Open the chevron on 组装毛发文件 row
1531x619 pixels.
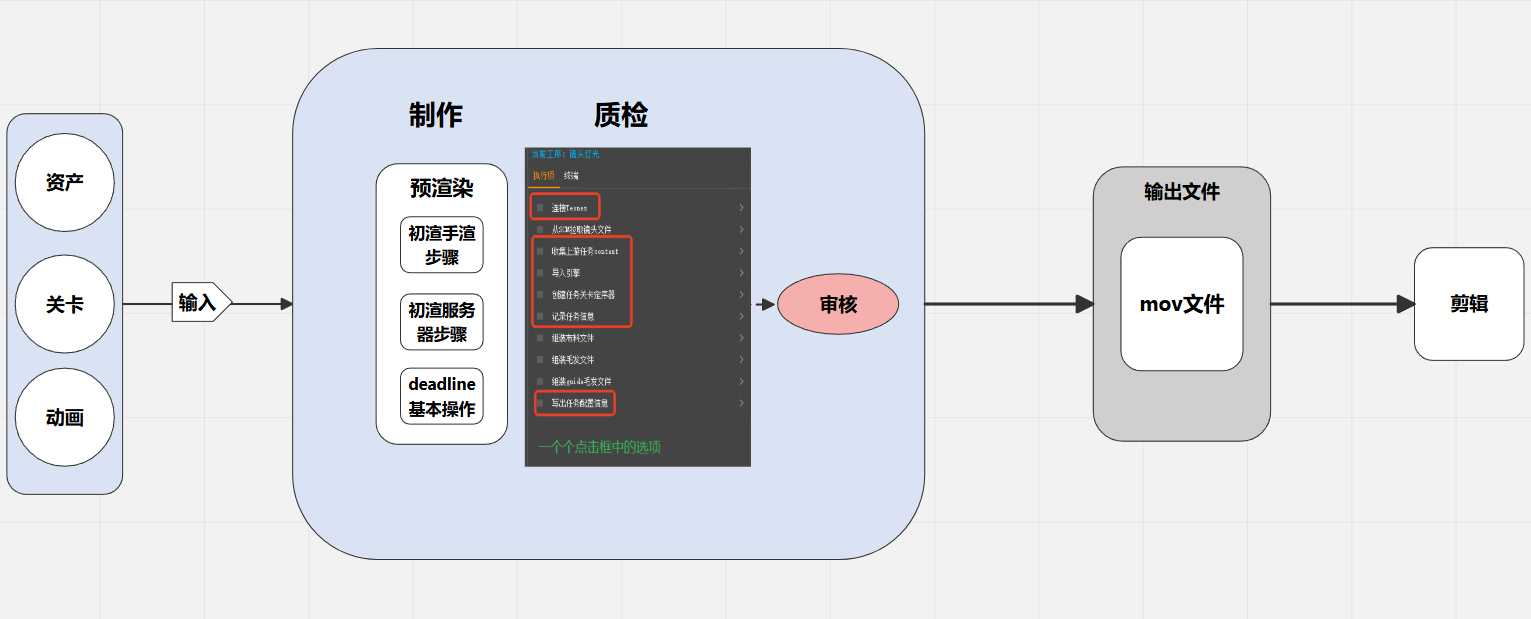tap(742, 359)
